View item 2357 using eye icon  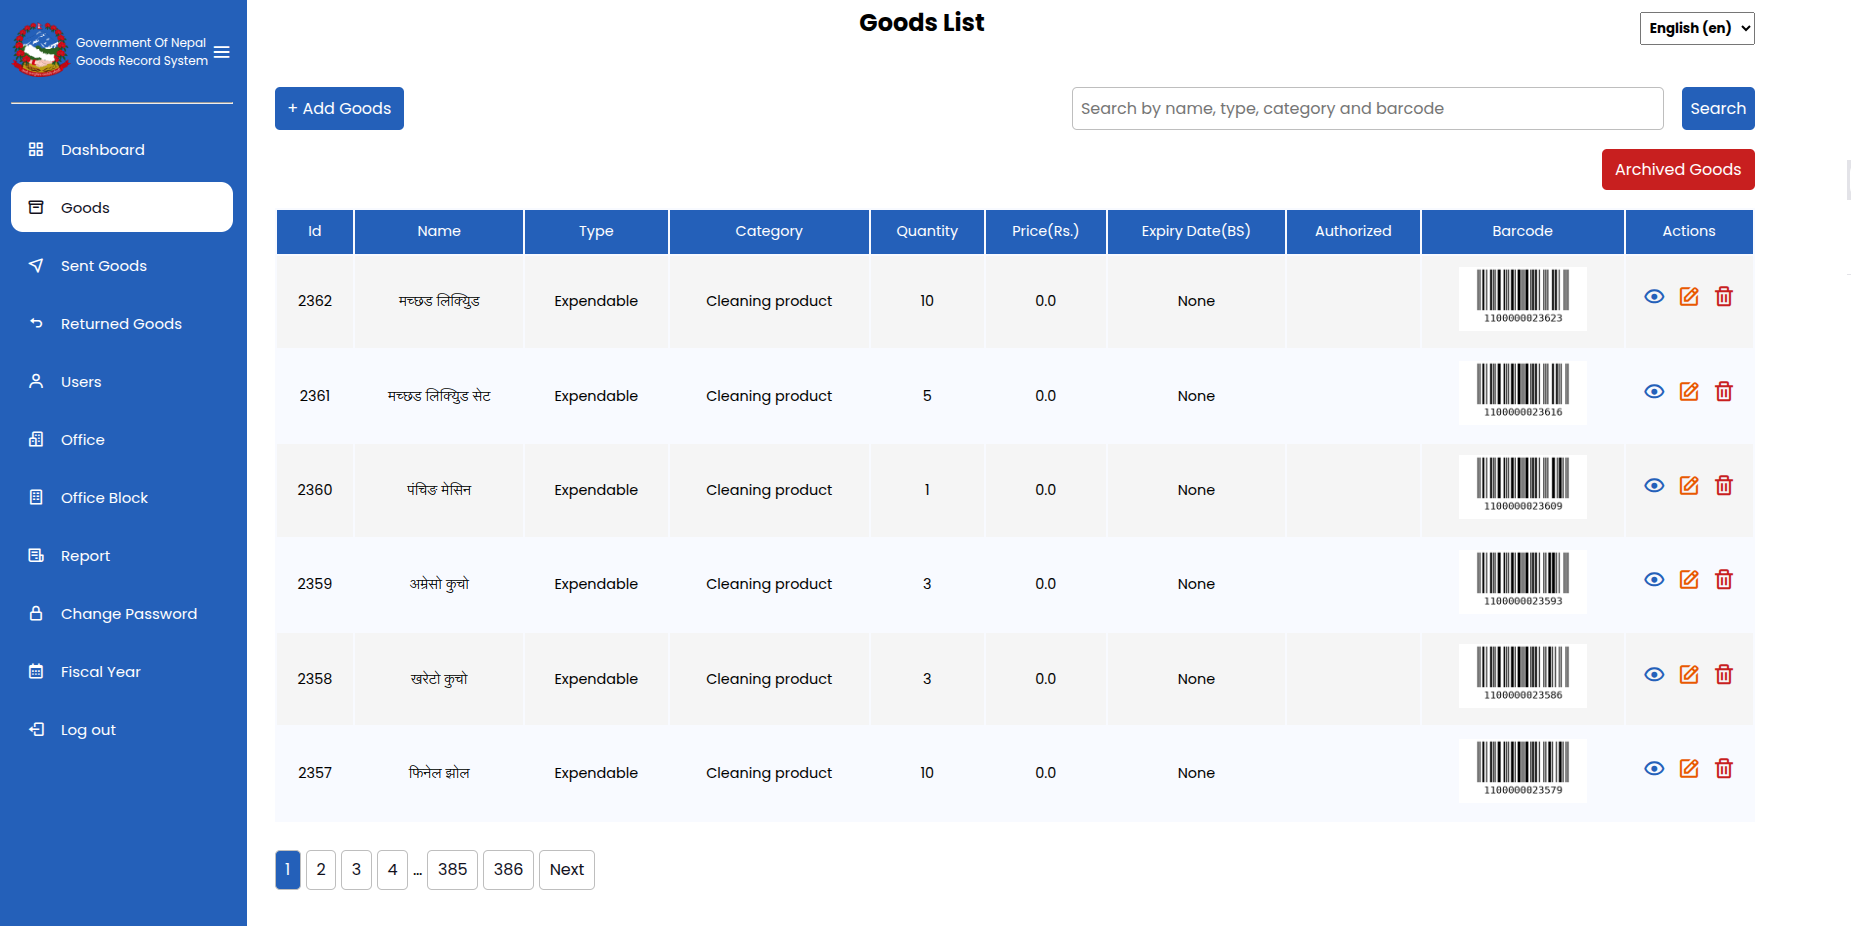1654,768
